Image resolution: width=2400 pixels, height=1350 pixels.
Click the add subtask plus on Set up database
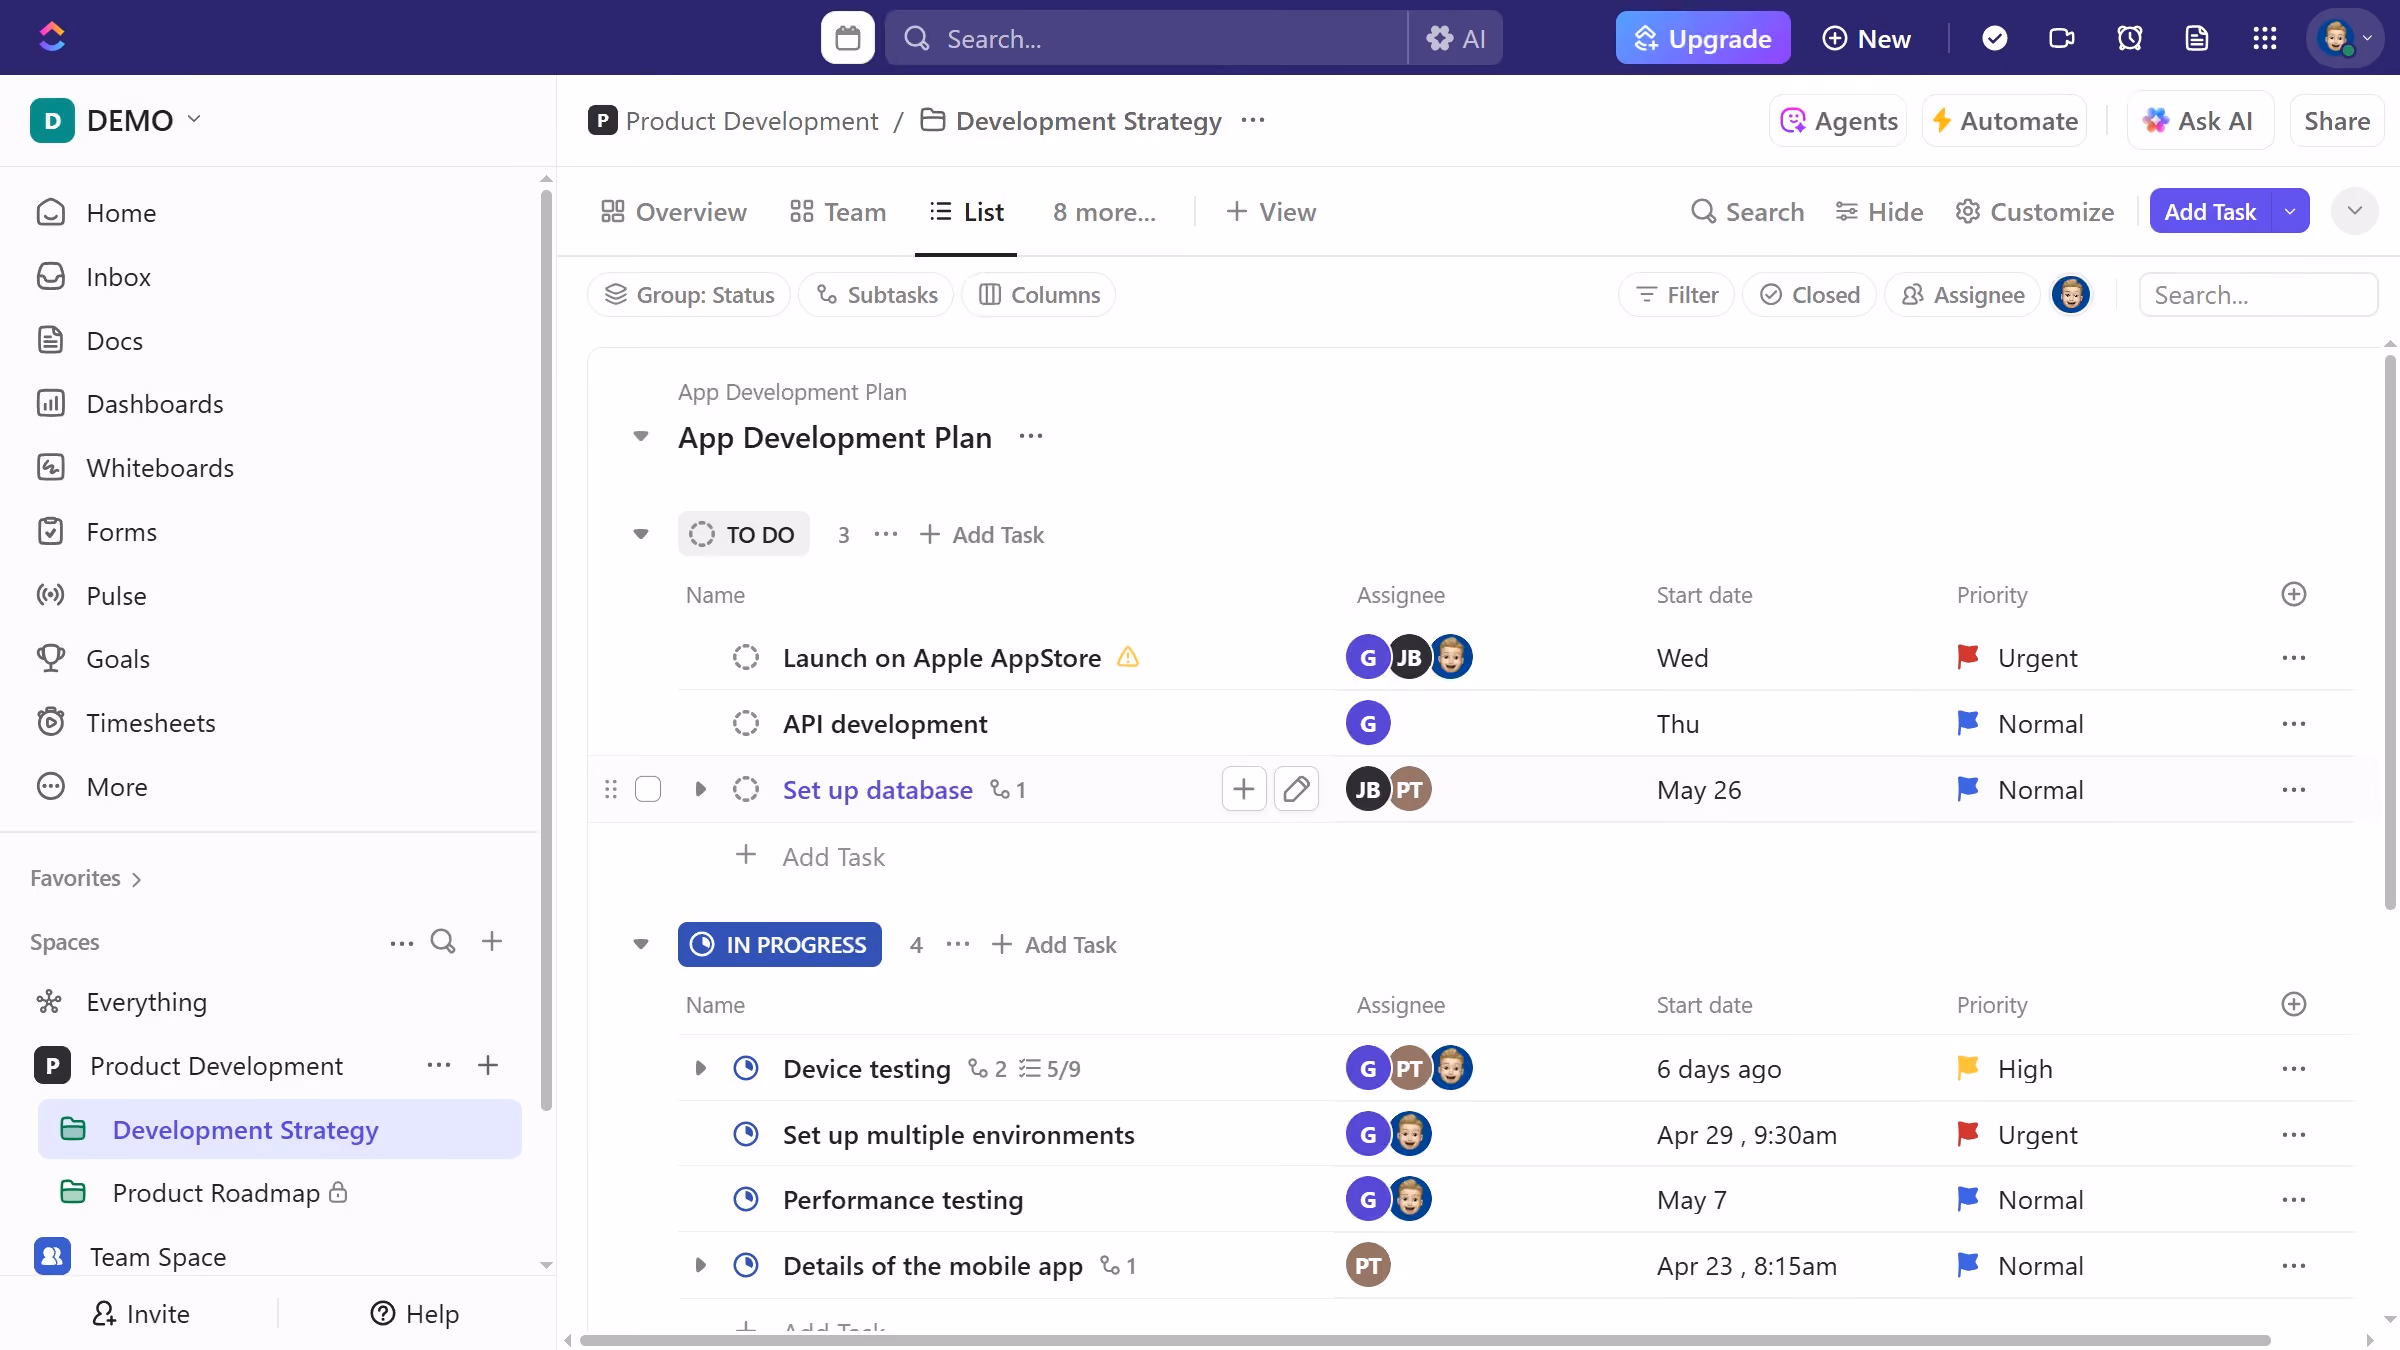click(x=1243, y=789)
